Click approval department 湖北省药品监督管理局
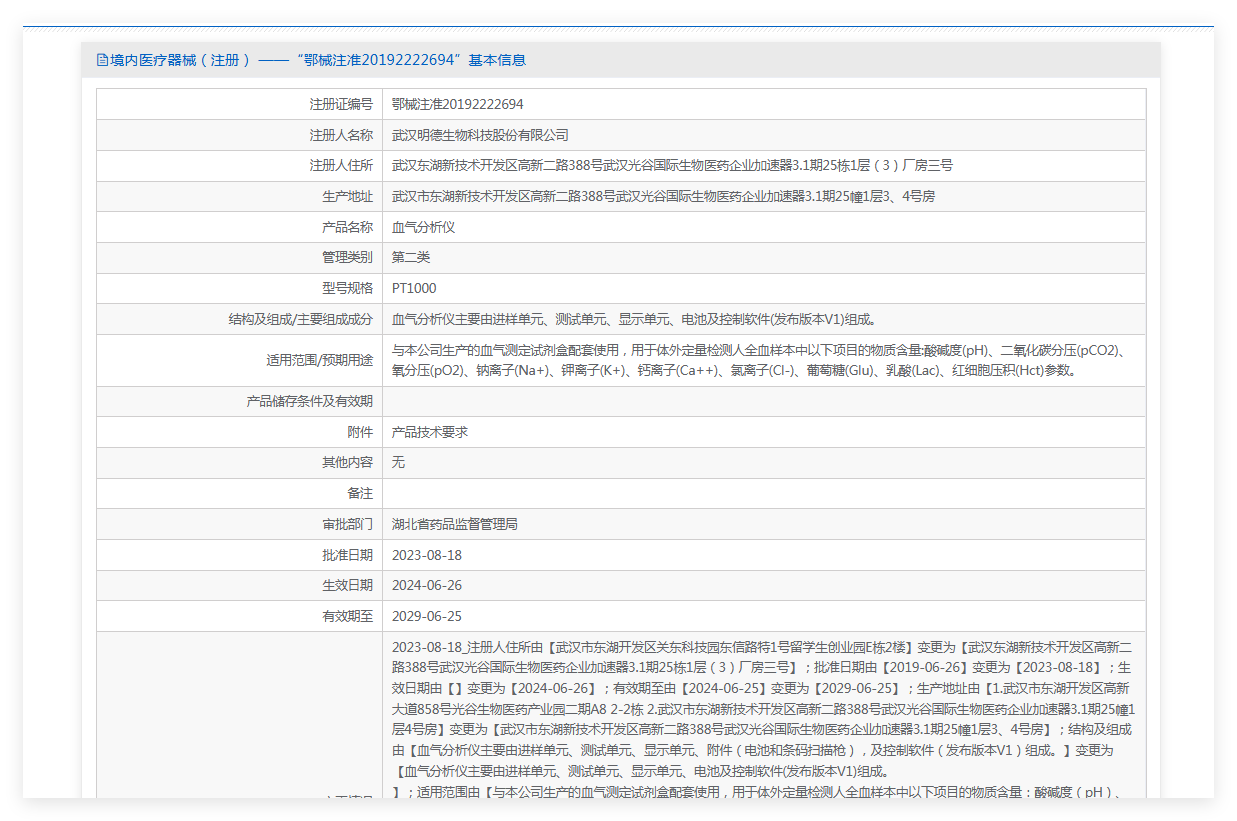Viewport: 1237px width, 821px height. (454, 524)
